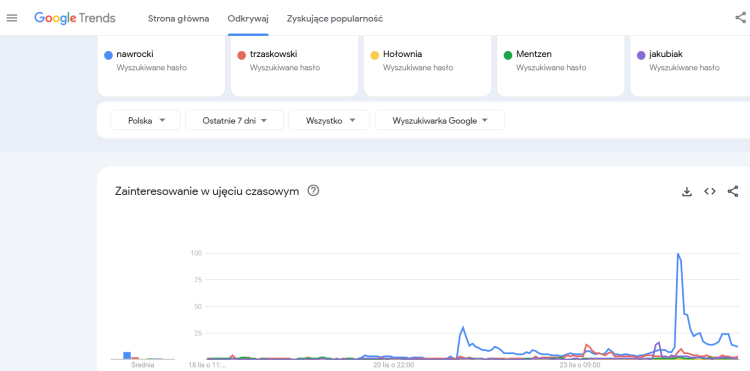Select the jakubiak search term card

690,65
